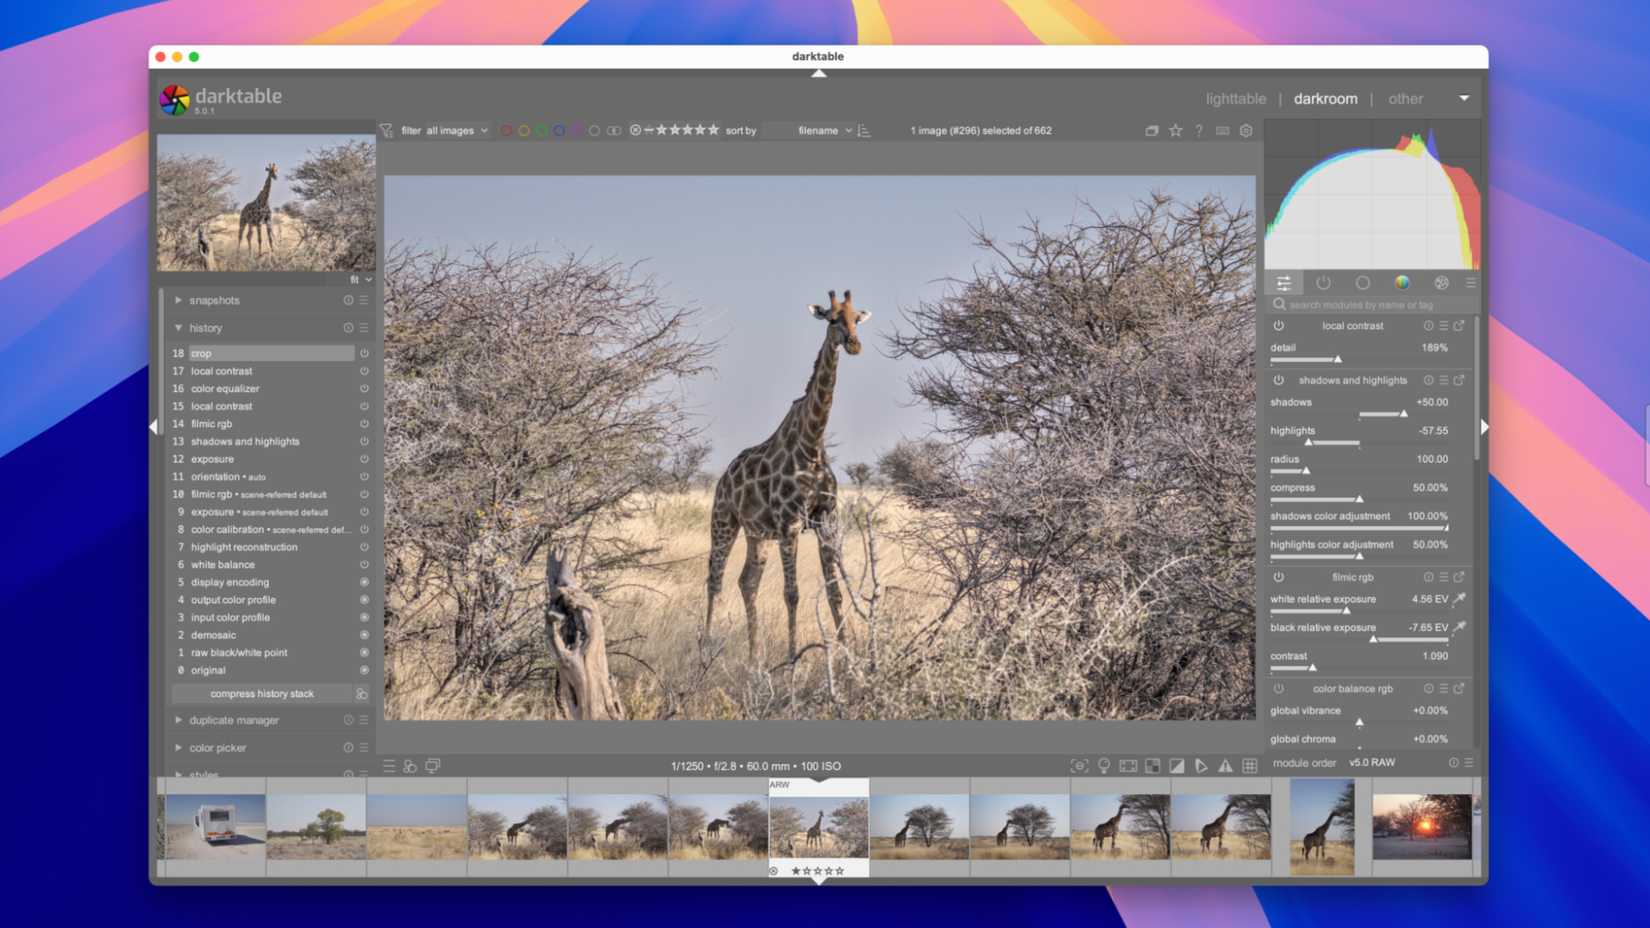Toggle the color balance rgb module on
The image size is (1650, 928).
pos(1277,688)
